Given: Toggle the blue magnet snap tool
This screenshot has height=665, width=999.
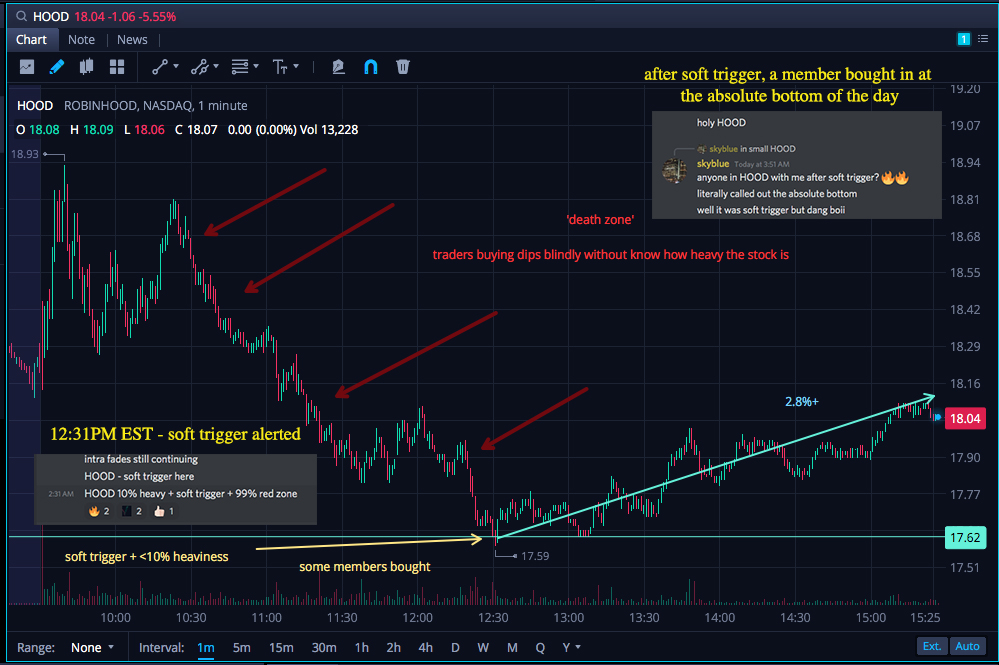Looking at the screenshot, I should [x=371, y=66].
